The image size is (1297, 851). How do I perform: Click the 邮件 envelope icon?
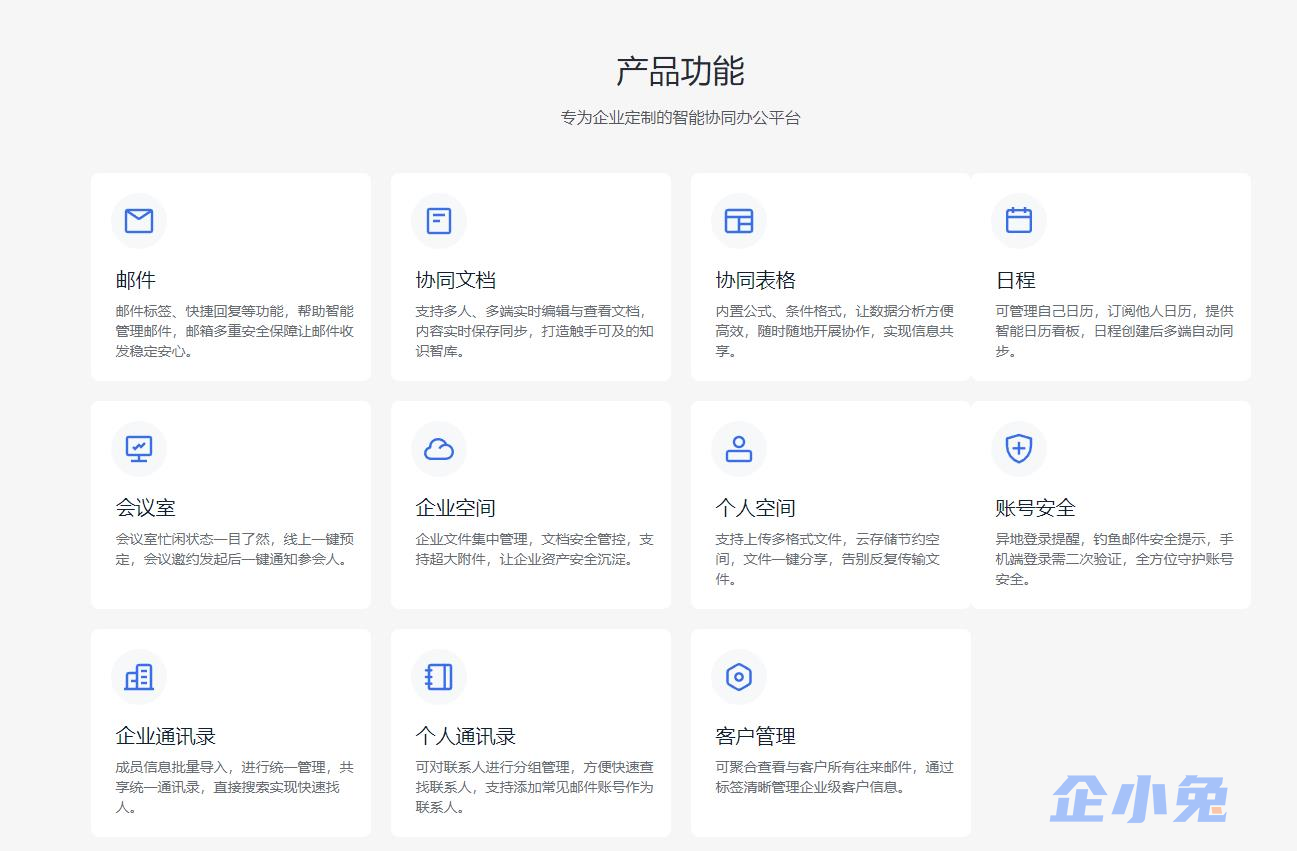(138, 221)
